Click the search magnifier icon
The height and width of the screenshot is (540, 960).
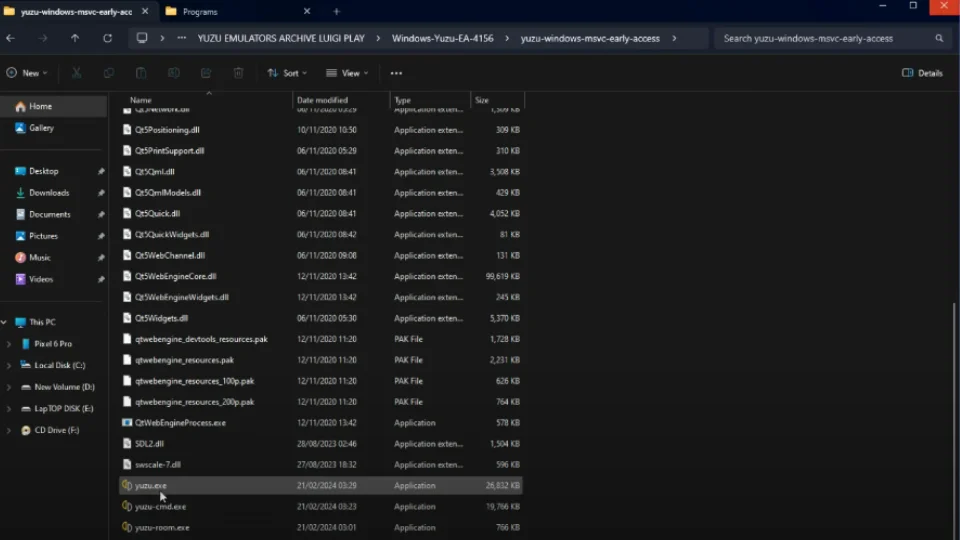939,38
